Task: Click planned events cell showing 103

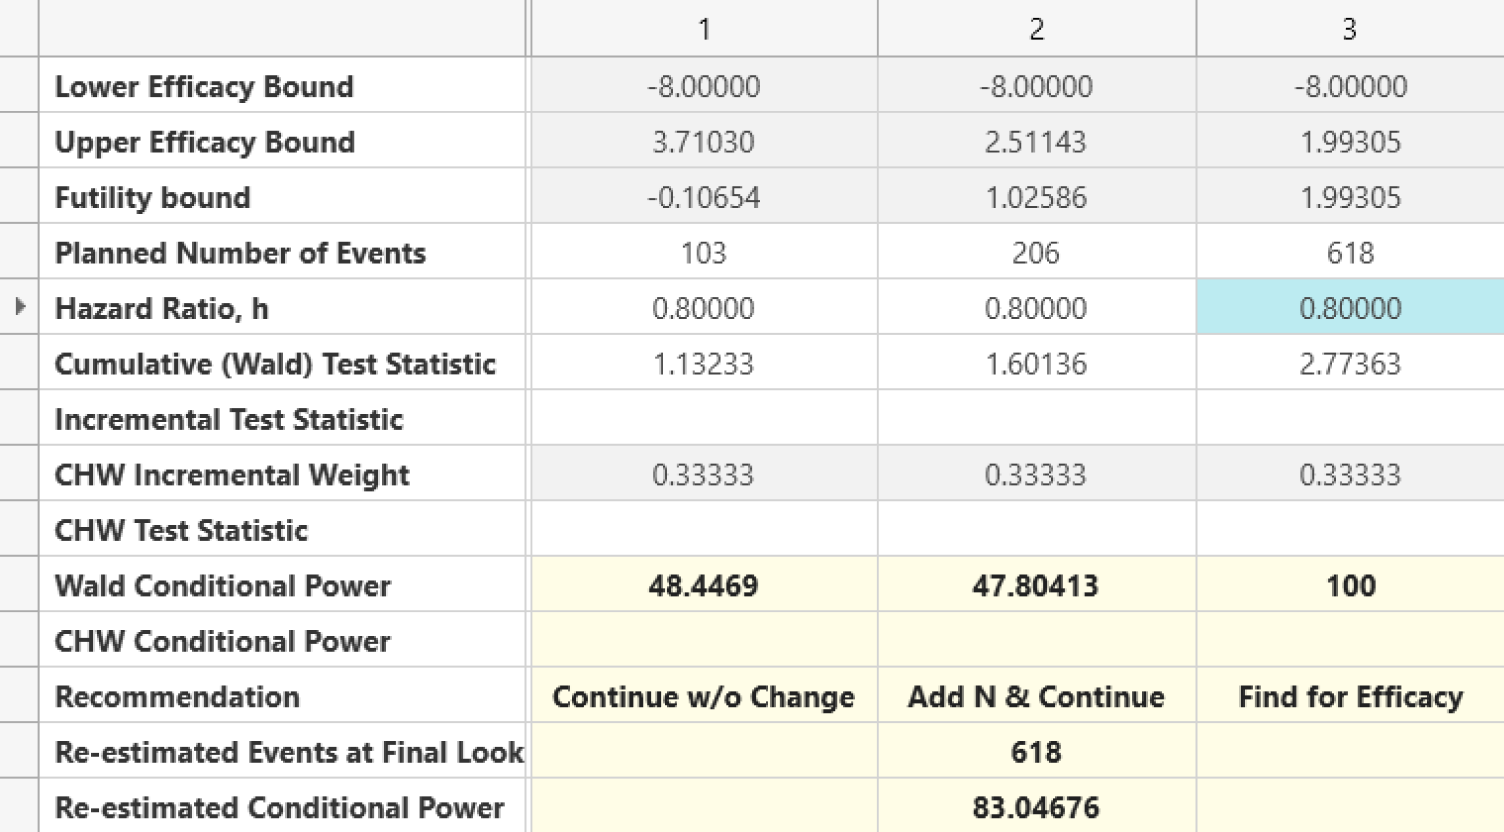Action: [704, 253]
